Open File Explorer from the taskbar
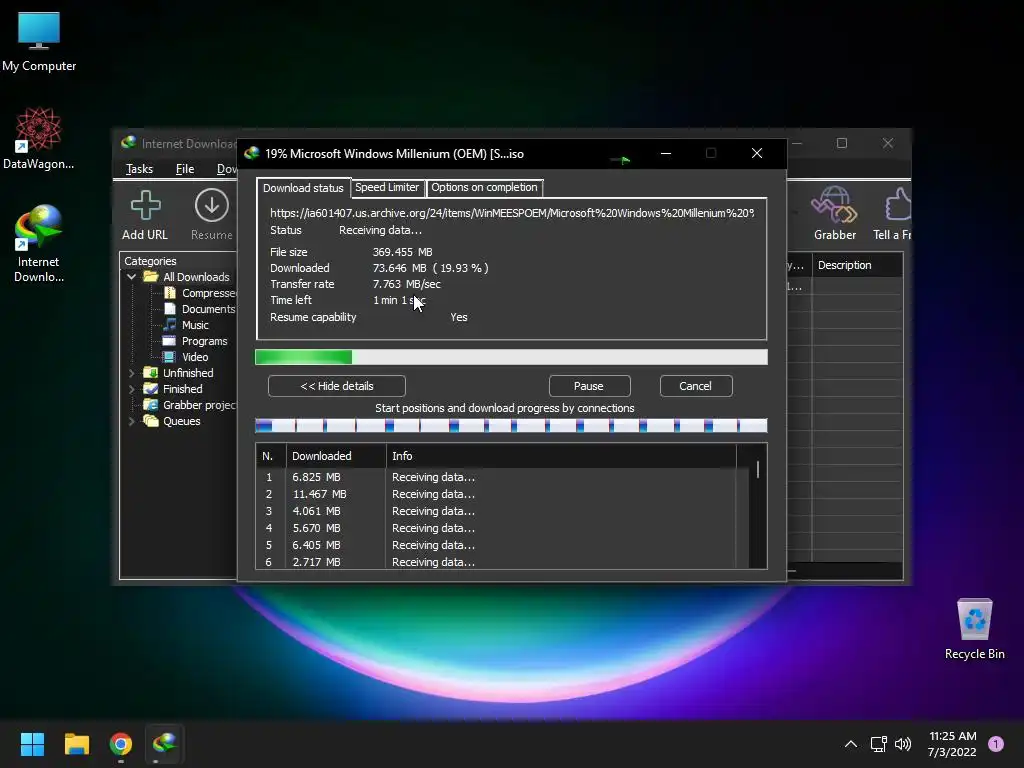 click(x=76, y=744)
